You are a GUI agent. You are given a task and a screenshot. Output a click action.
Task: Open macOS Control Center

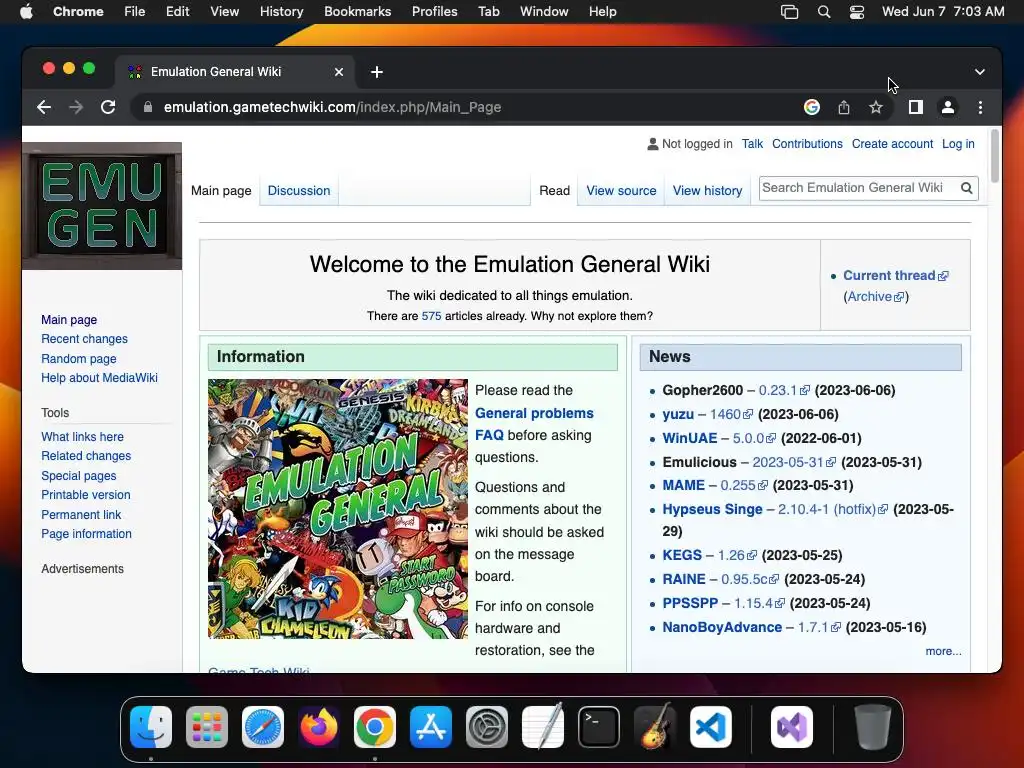(x=857, y=11)
